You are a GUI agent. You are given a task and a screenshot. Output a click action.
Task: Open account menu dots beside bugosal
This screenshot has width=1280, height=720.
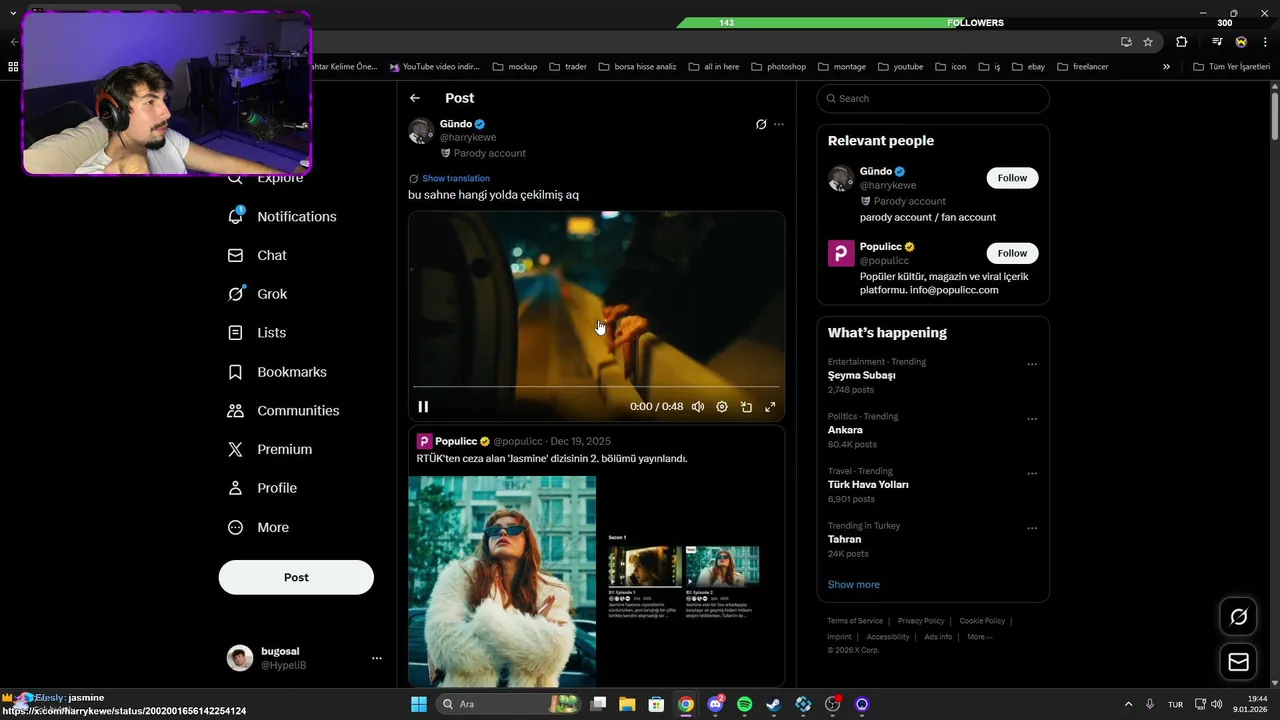tap(377, 658)
